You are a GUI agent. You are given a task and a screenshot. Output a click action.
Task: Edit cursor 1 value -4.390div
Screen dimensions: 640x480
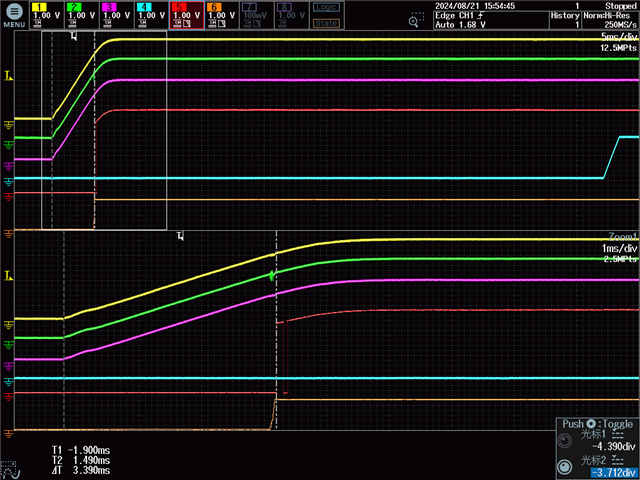(x=613, y=446)
